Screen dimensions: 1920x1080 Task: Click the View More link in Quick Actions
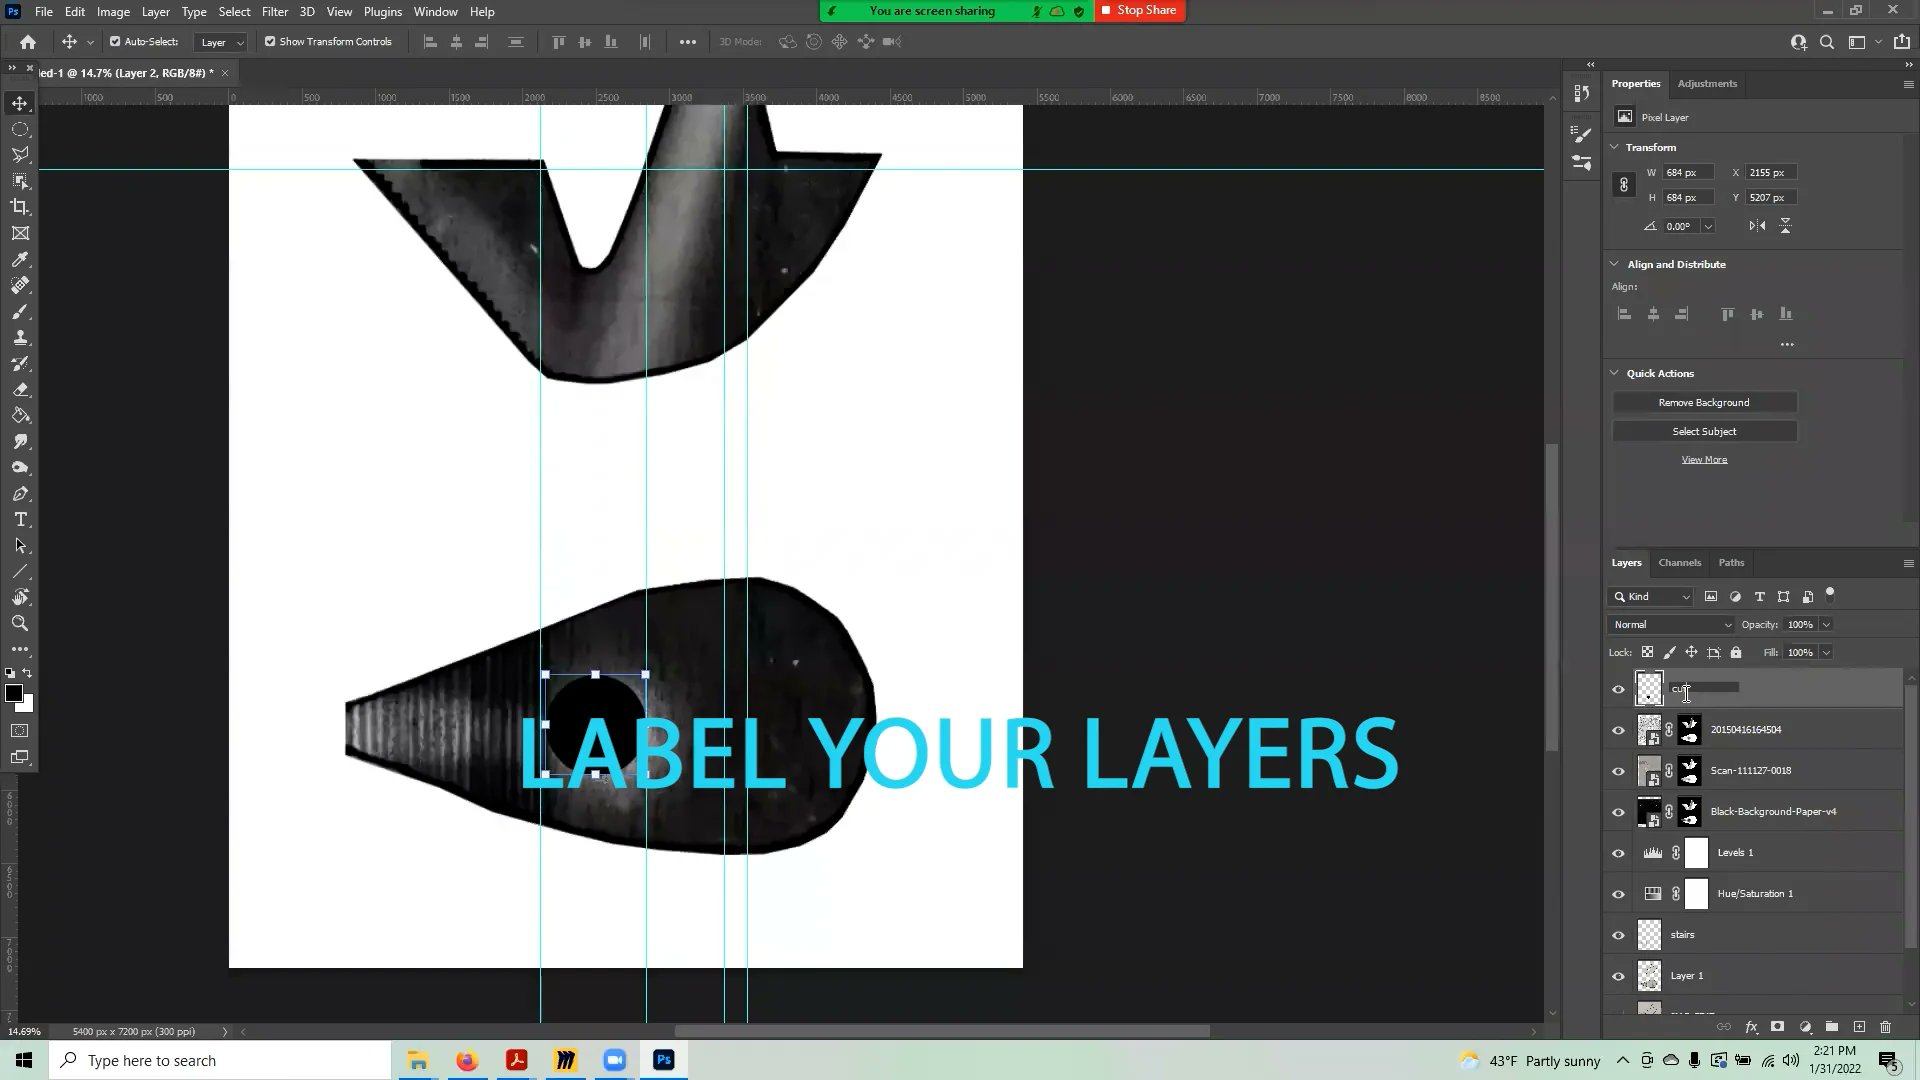(x=1704, y=459)
